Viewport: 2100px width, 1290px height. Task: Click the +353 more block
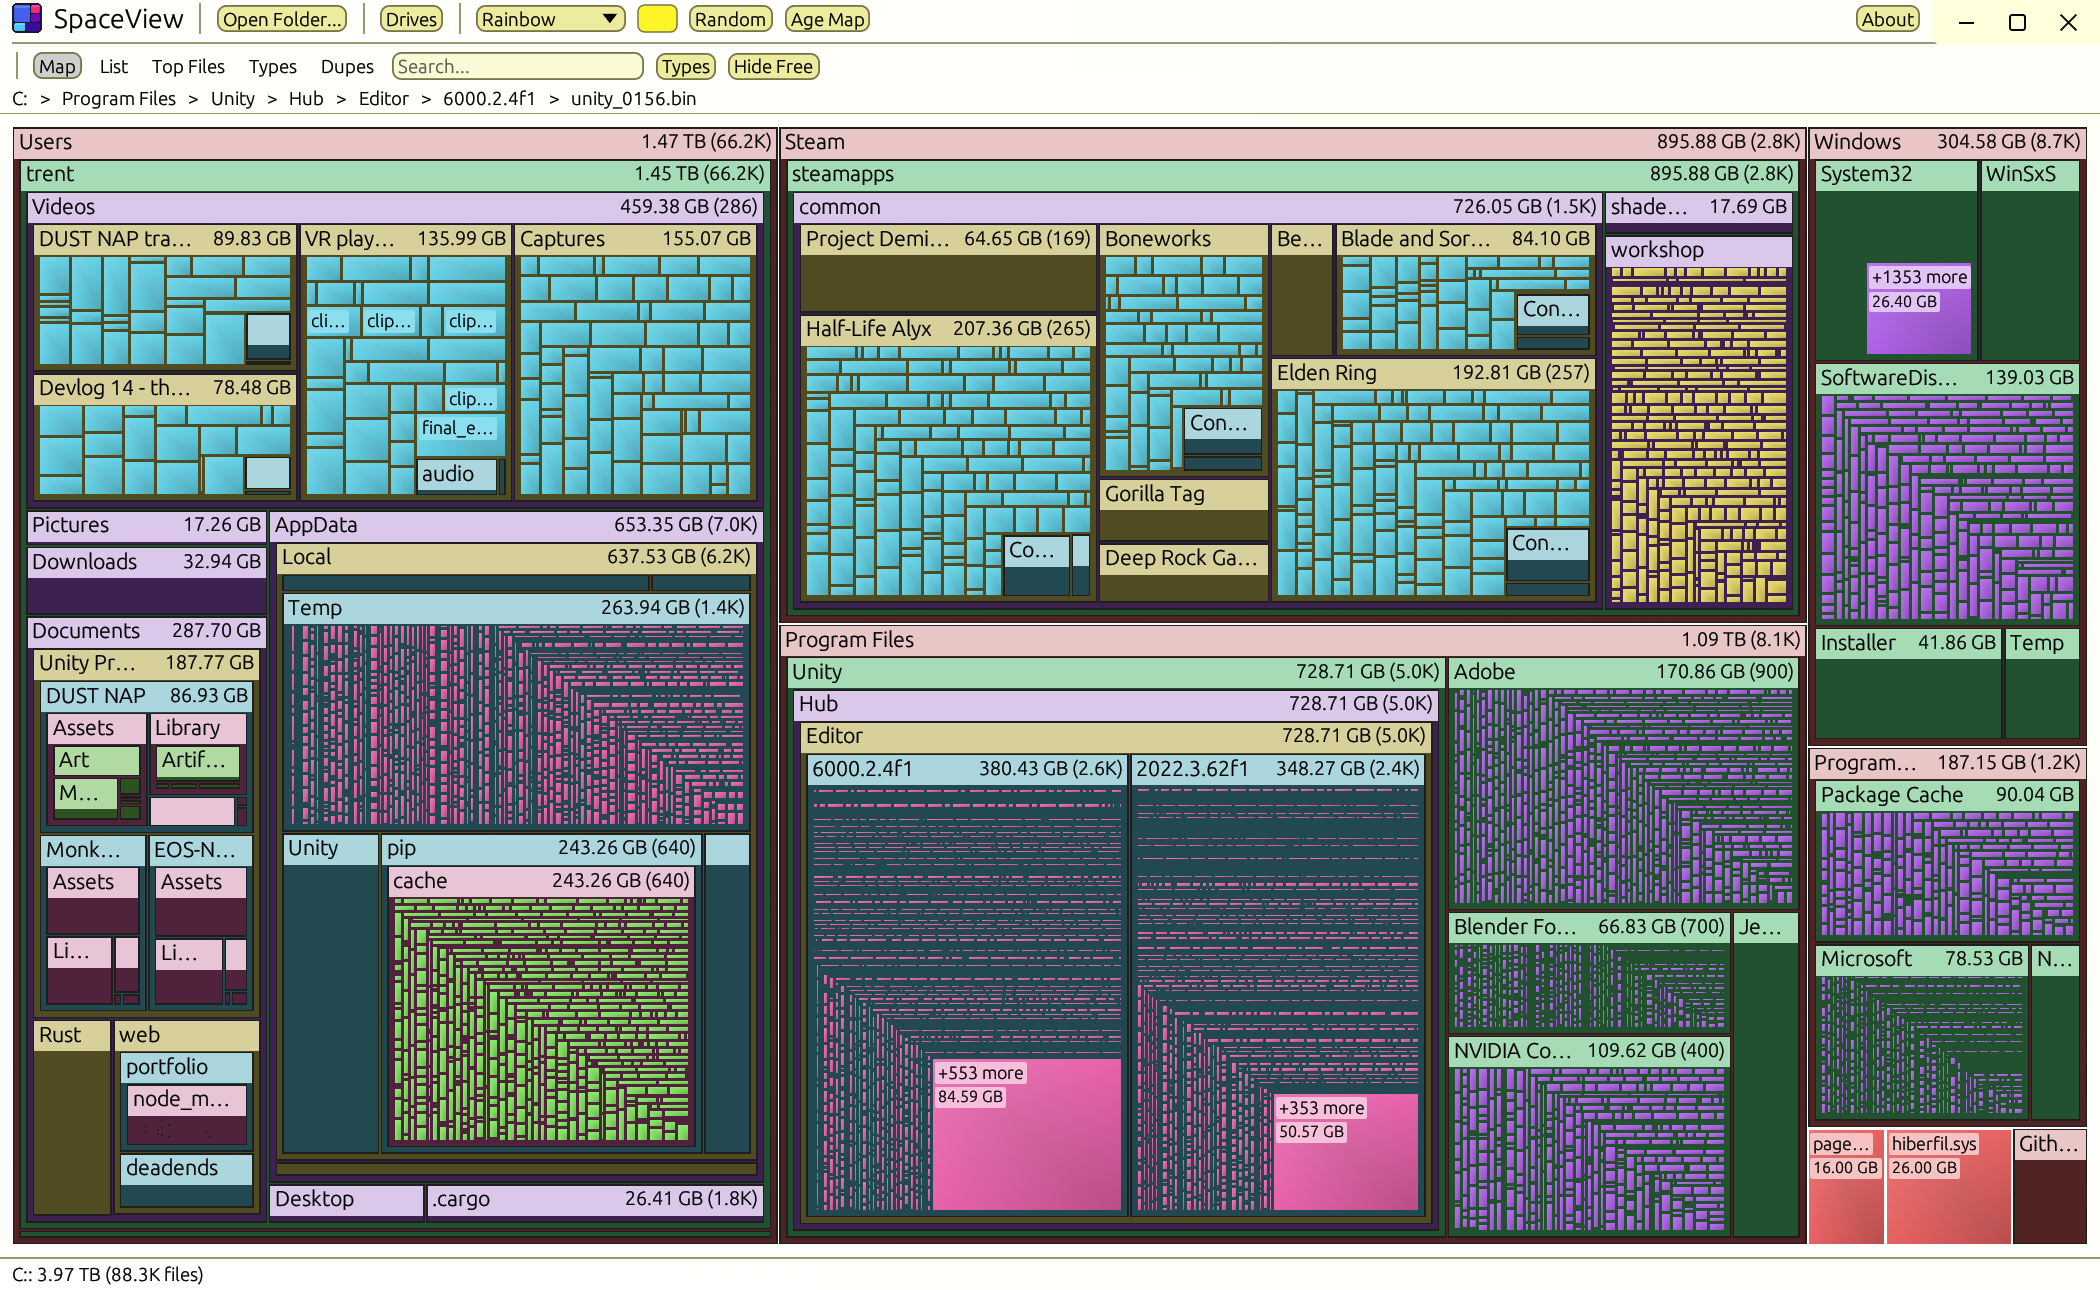[x=1346, y=1152]
